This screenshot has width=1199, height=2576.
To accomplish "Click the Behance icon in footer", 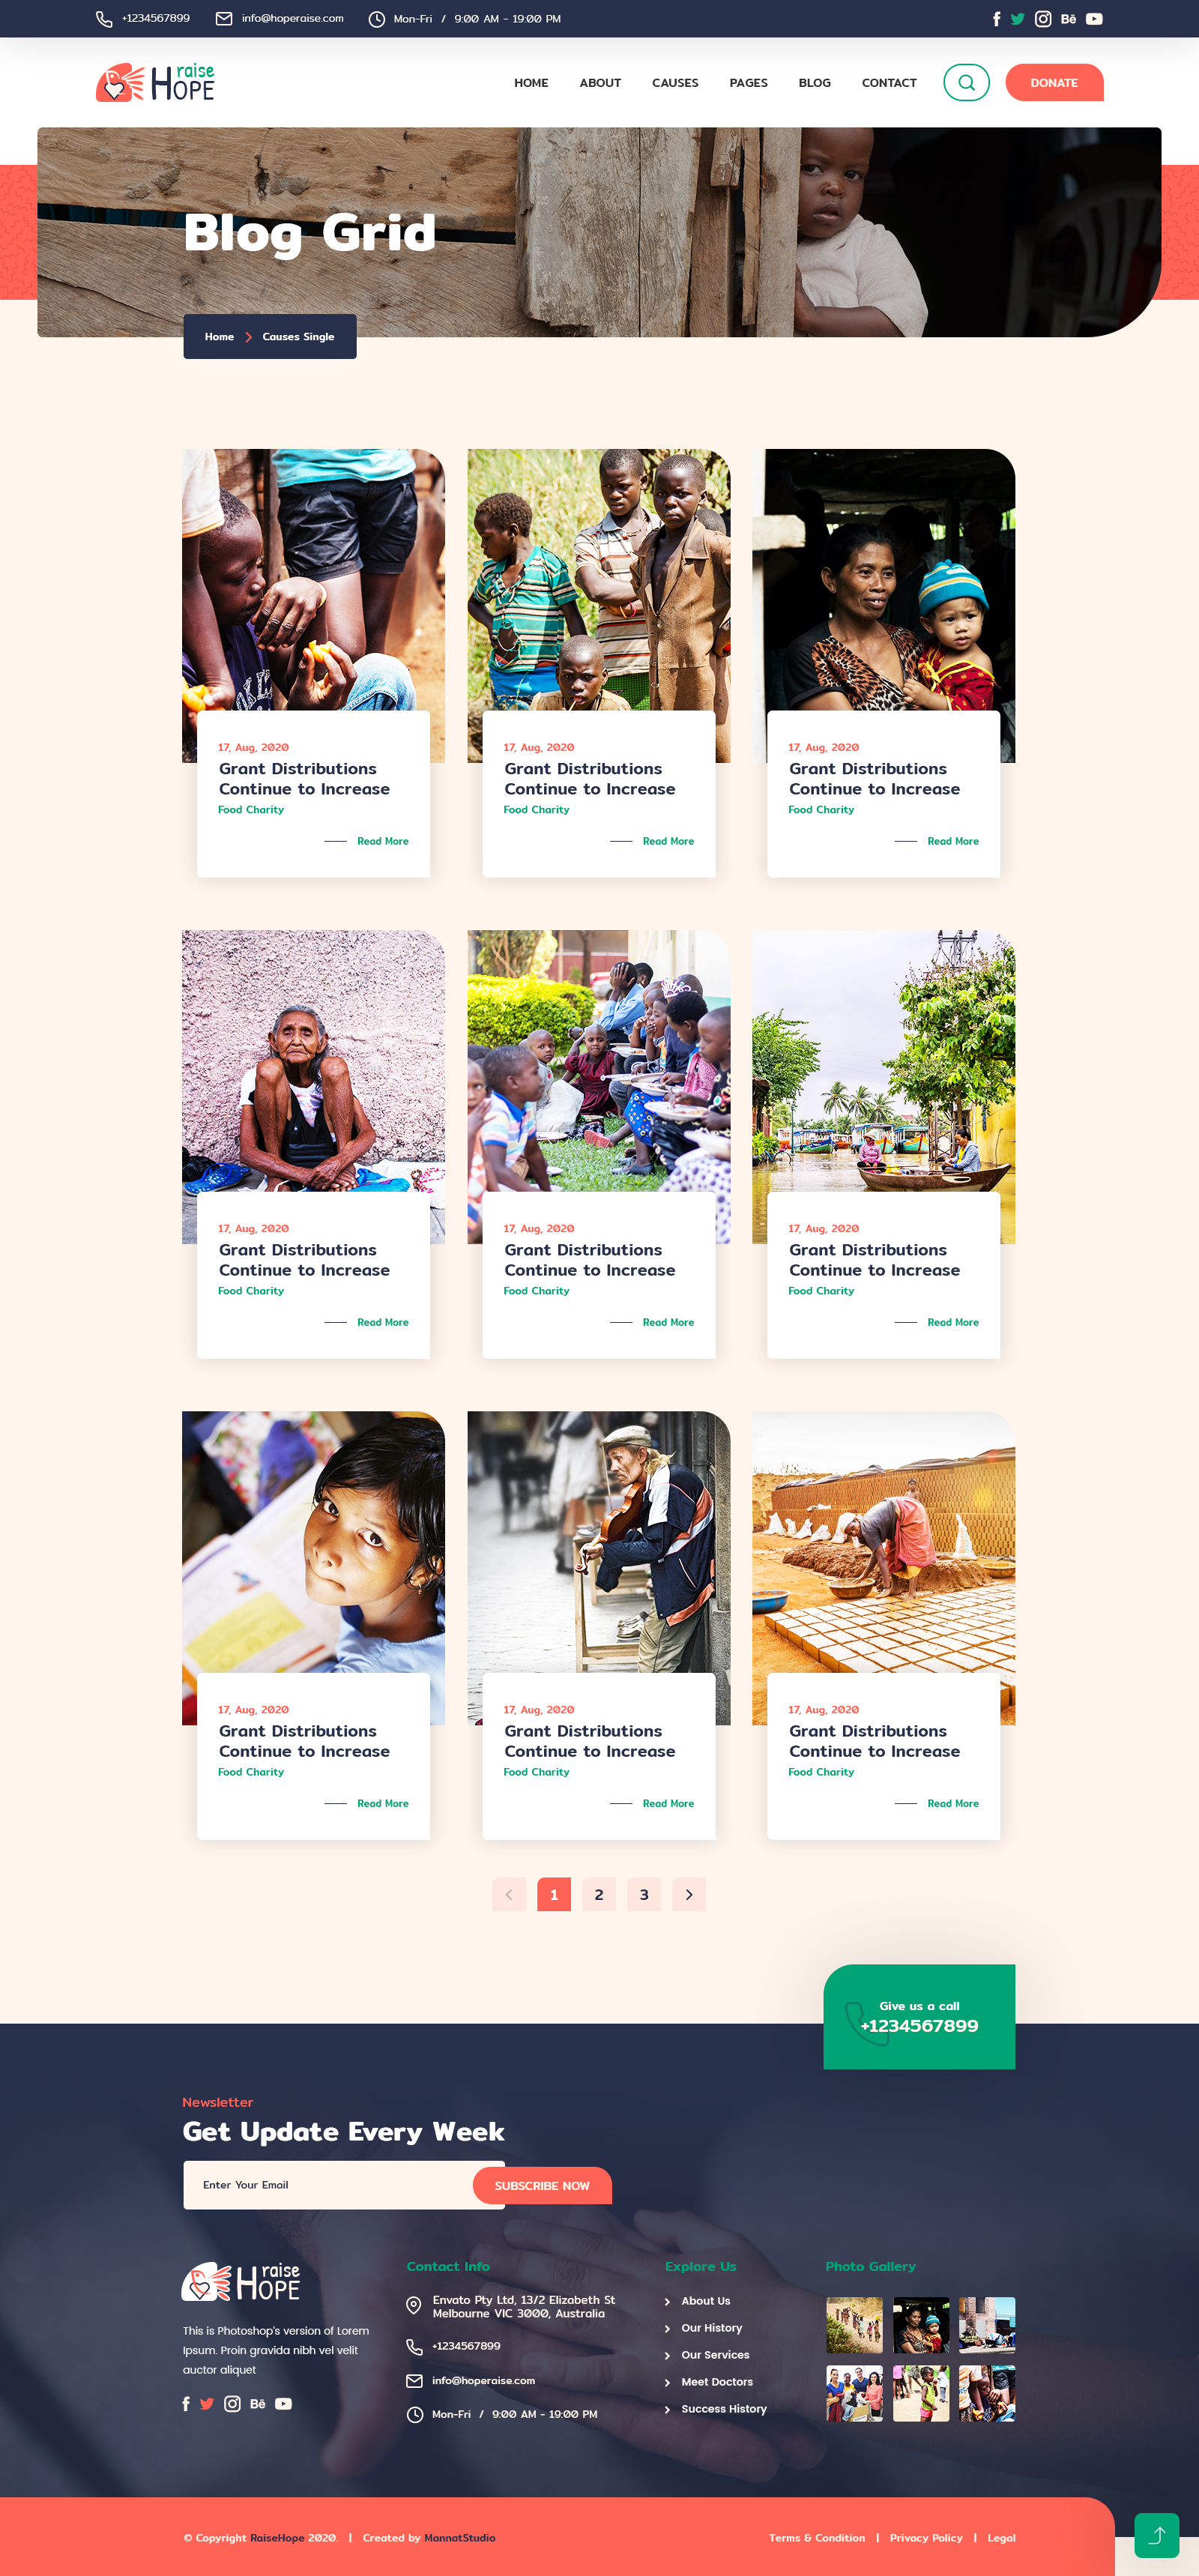I will (x=257, y=2404).
